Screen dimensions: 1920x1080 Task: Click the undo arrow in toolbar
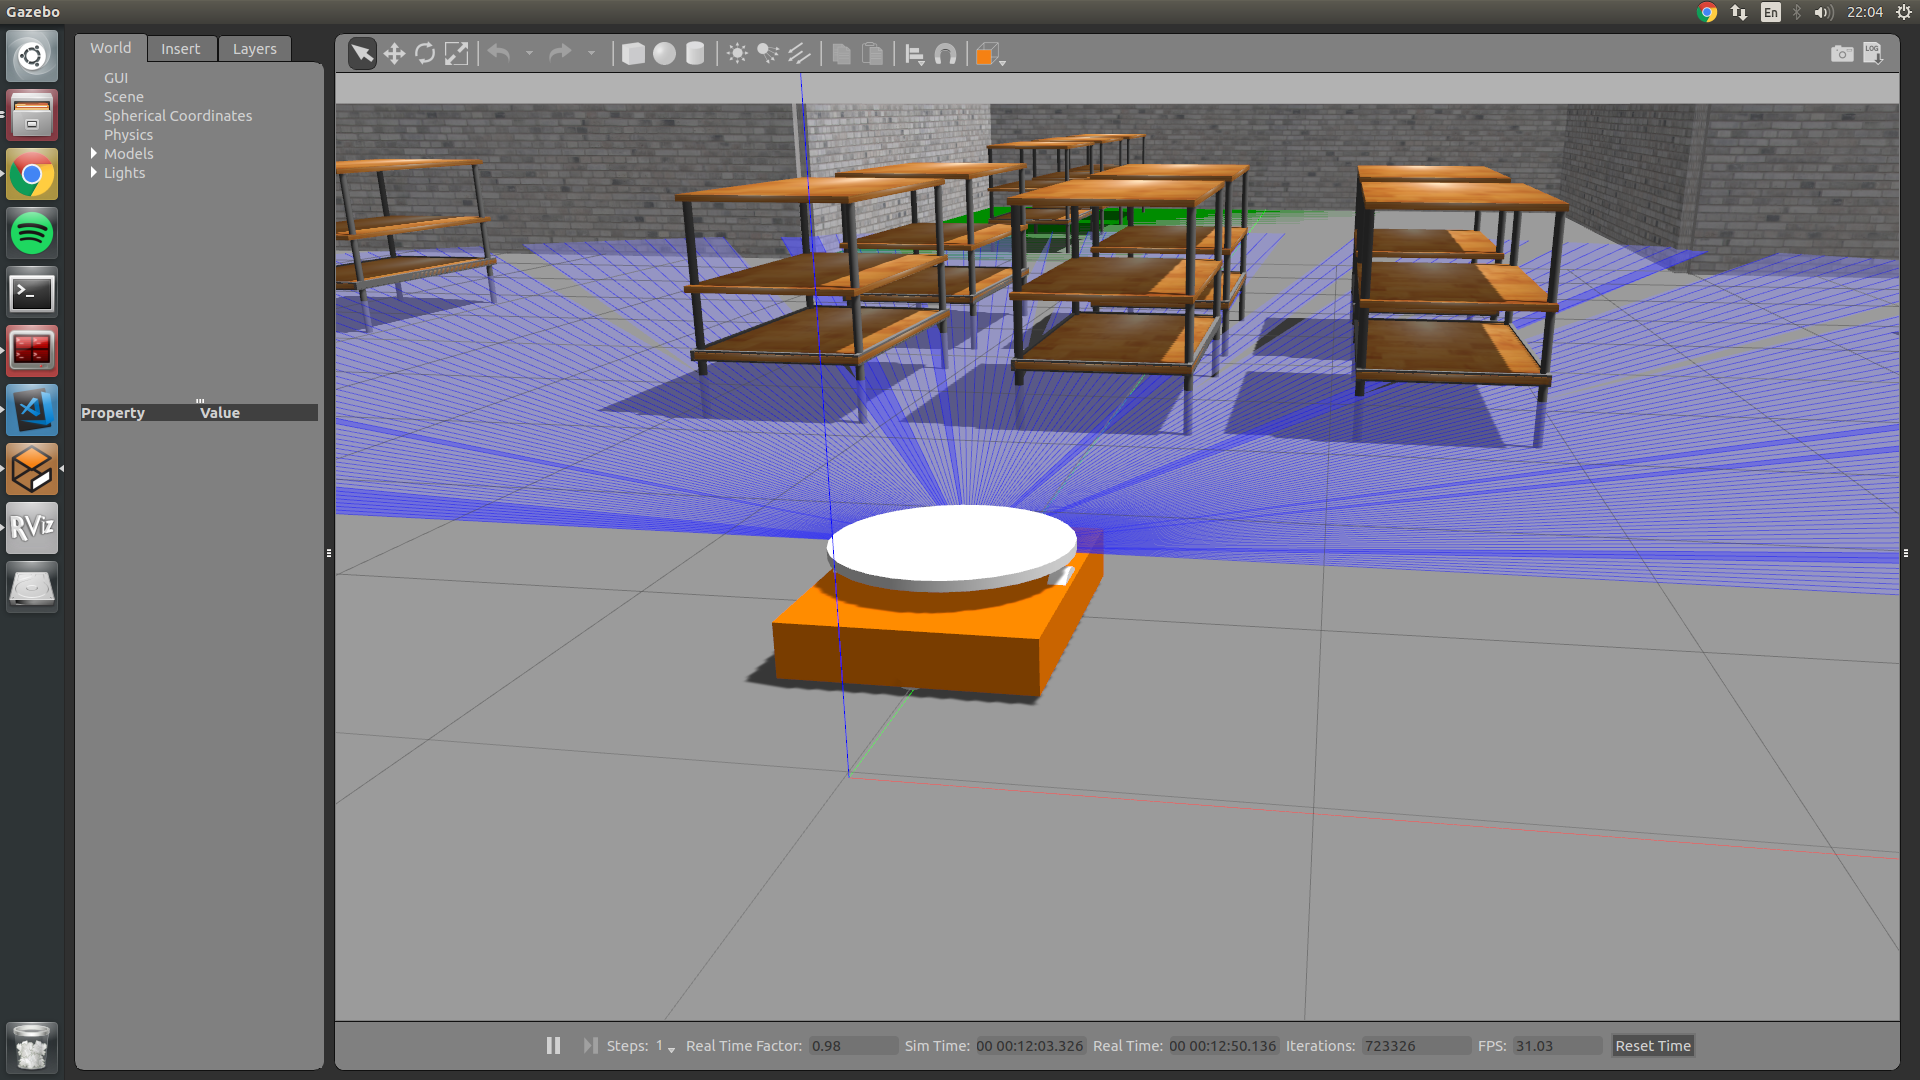(499, 53)
